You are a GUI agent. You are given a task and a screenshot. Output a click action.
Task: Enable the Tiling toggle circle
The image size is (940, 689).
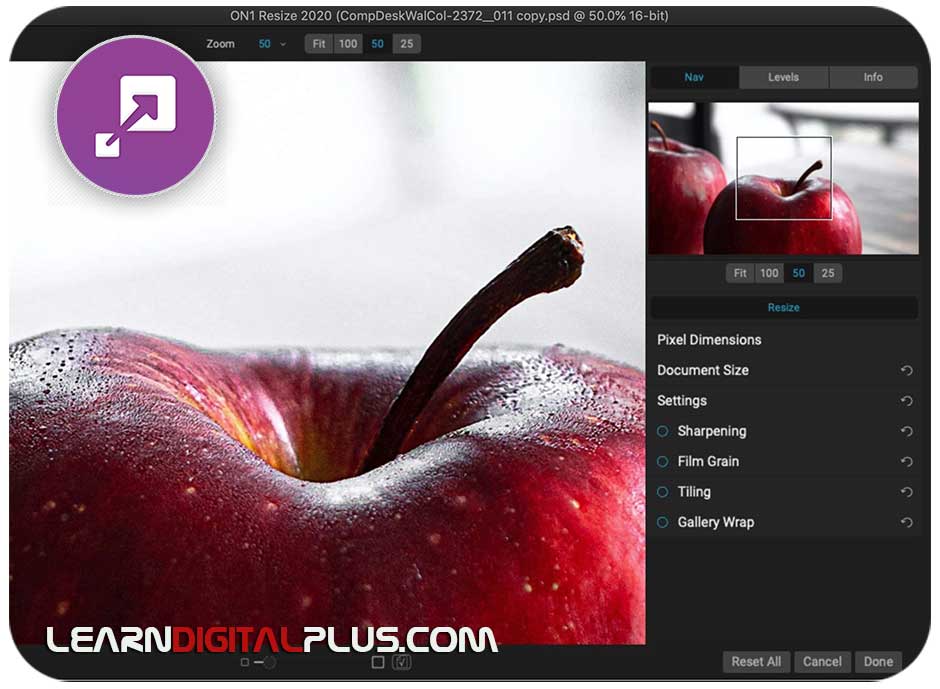click(662, 492)
